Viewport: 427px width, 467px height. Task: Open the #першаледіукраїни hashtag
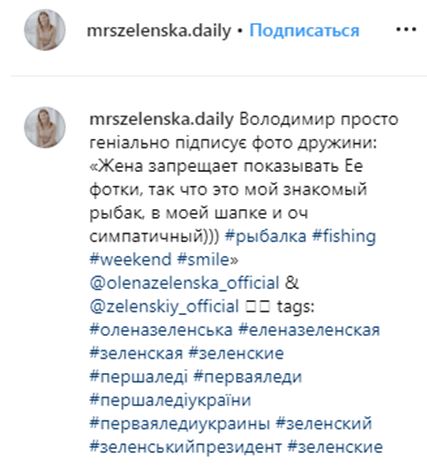[x=170, y=400]
